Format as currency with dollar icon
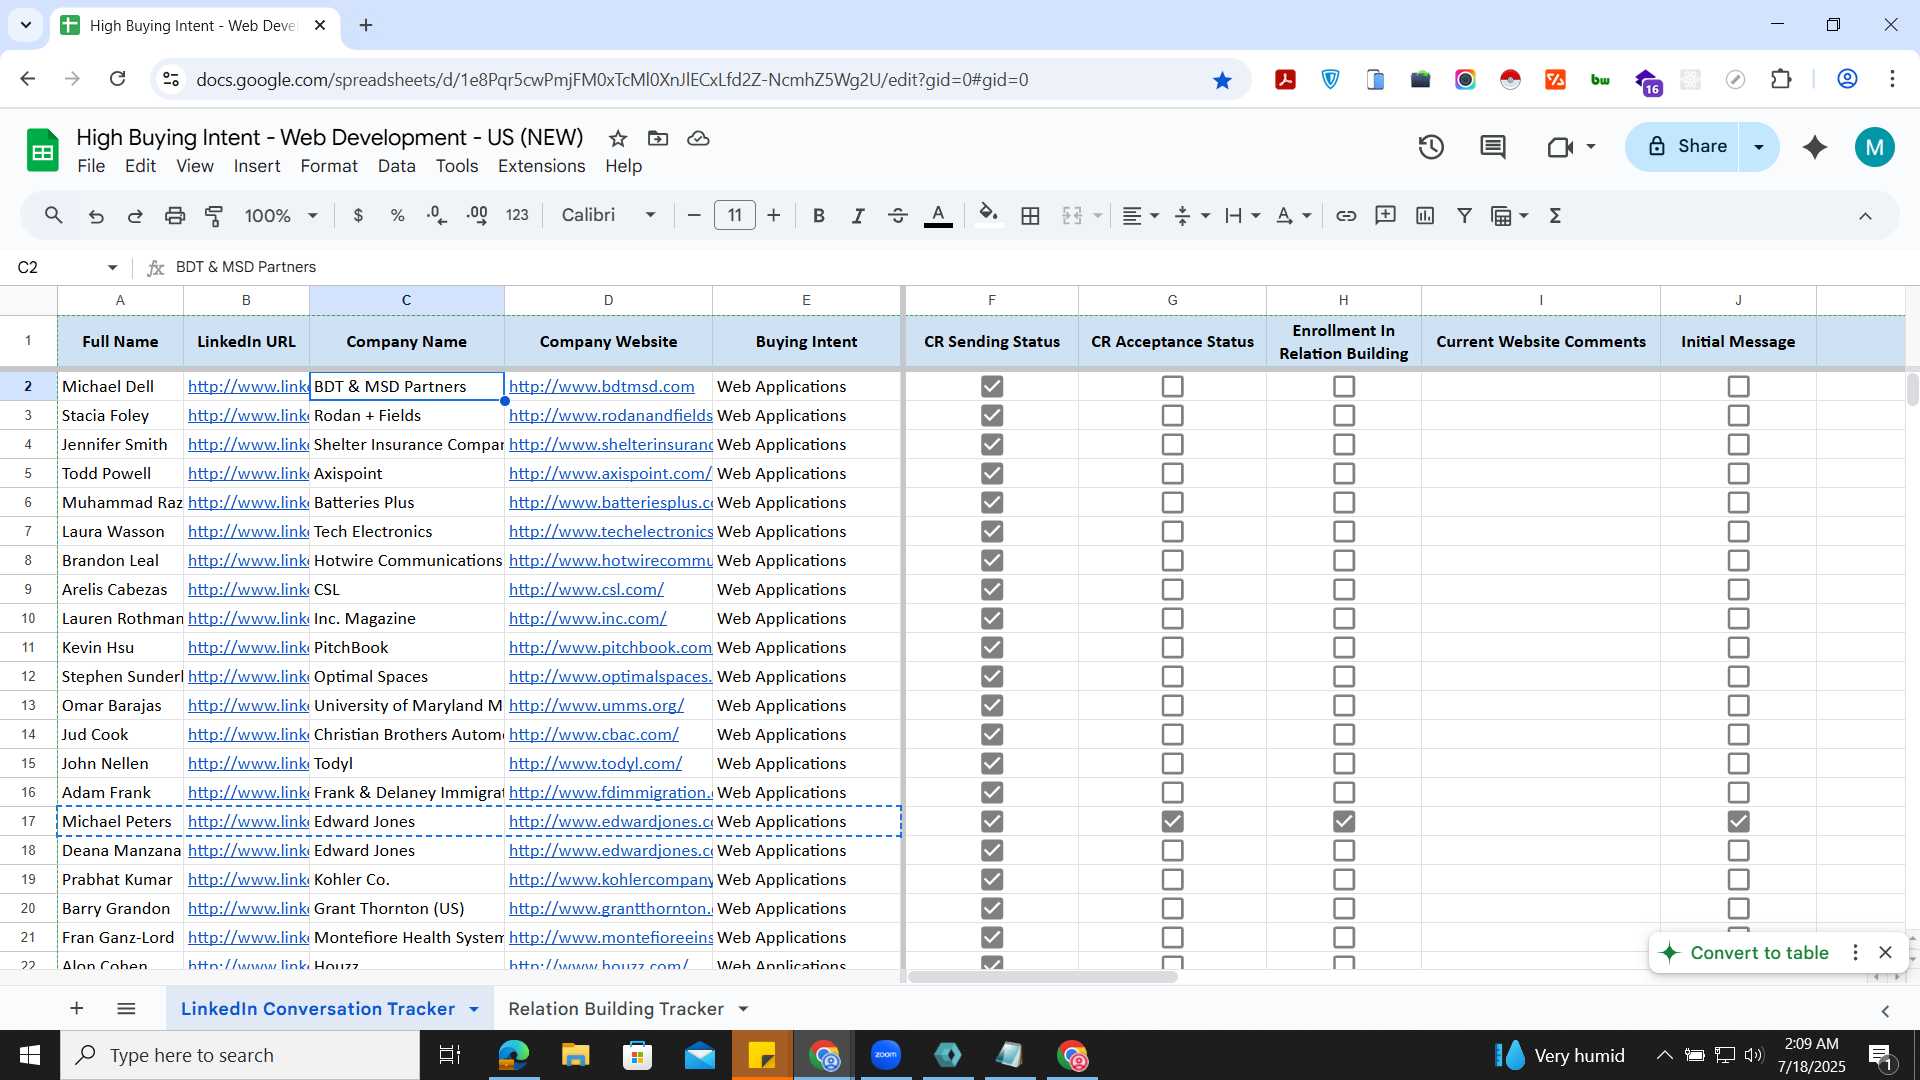The width and height of the screenshot is (1920, 1080). tap(358, 216)
